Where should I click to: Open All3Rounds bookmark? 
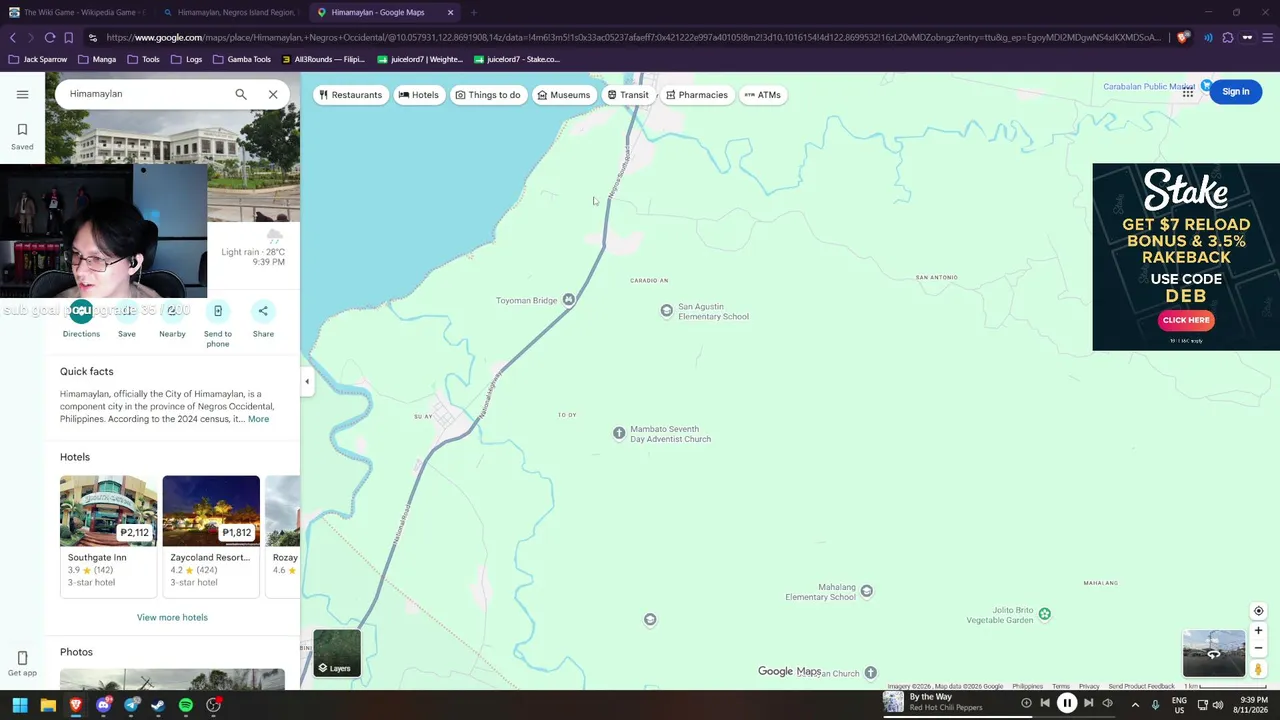pos(323,59)
